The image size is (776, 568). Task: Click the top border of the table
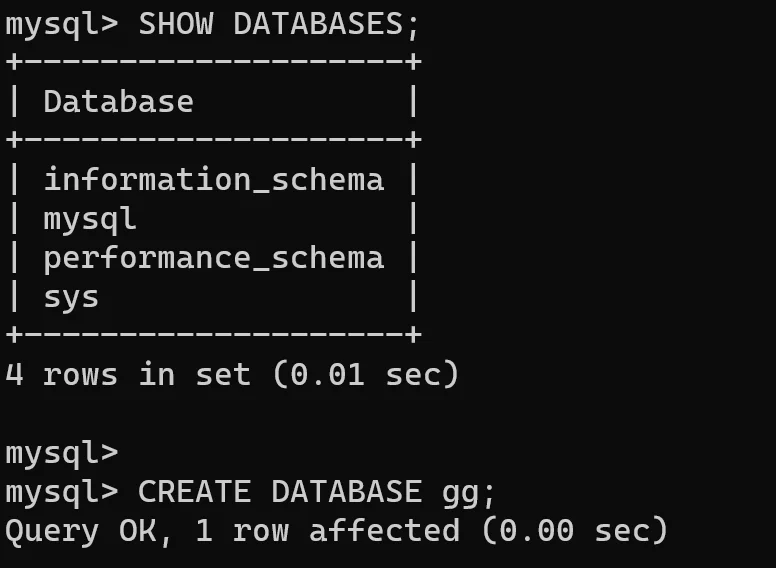(213, 62)
